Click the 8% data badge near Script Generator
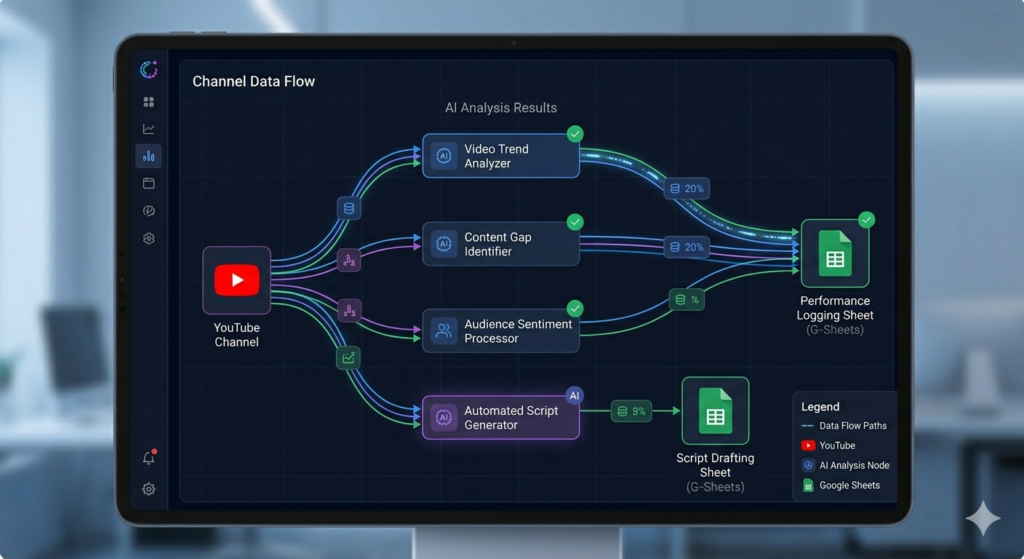 [631, 411]
